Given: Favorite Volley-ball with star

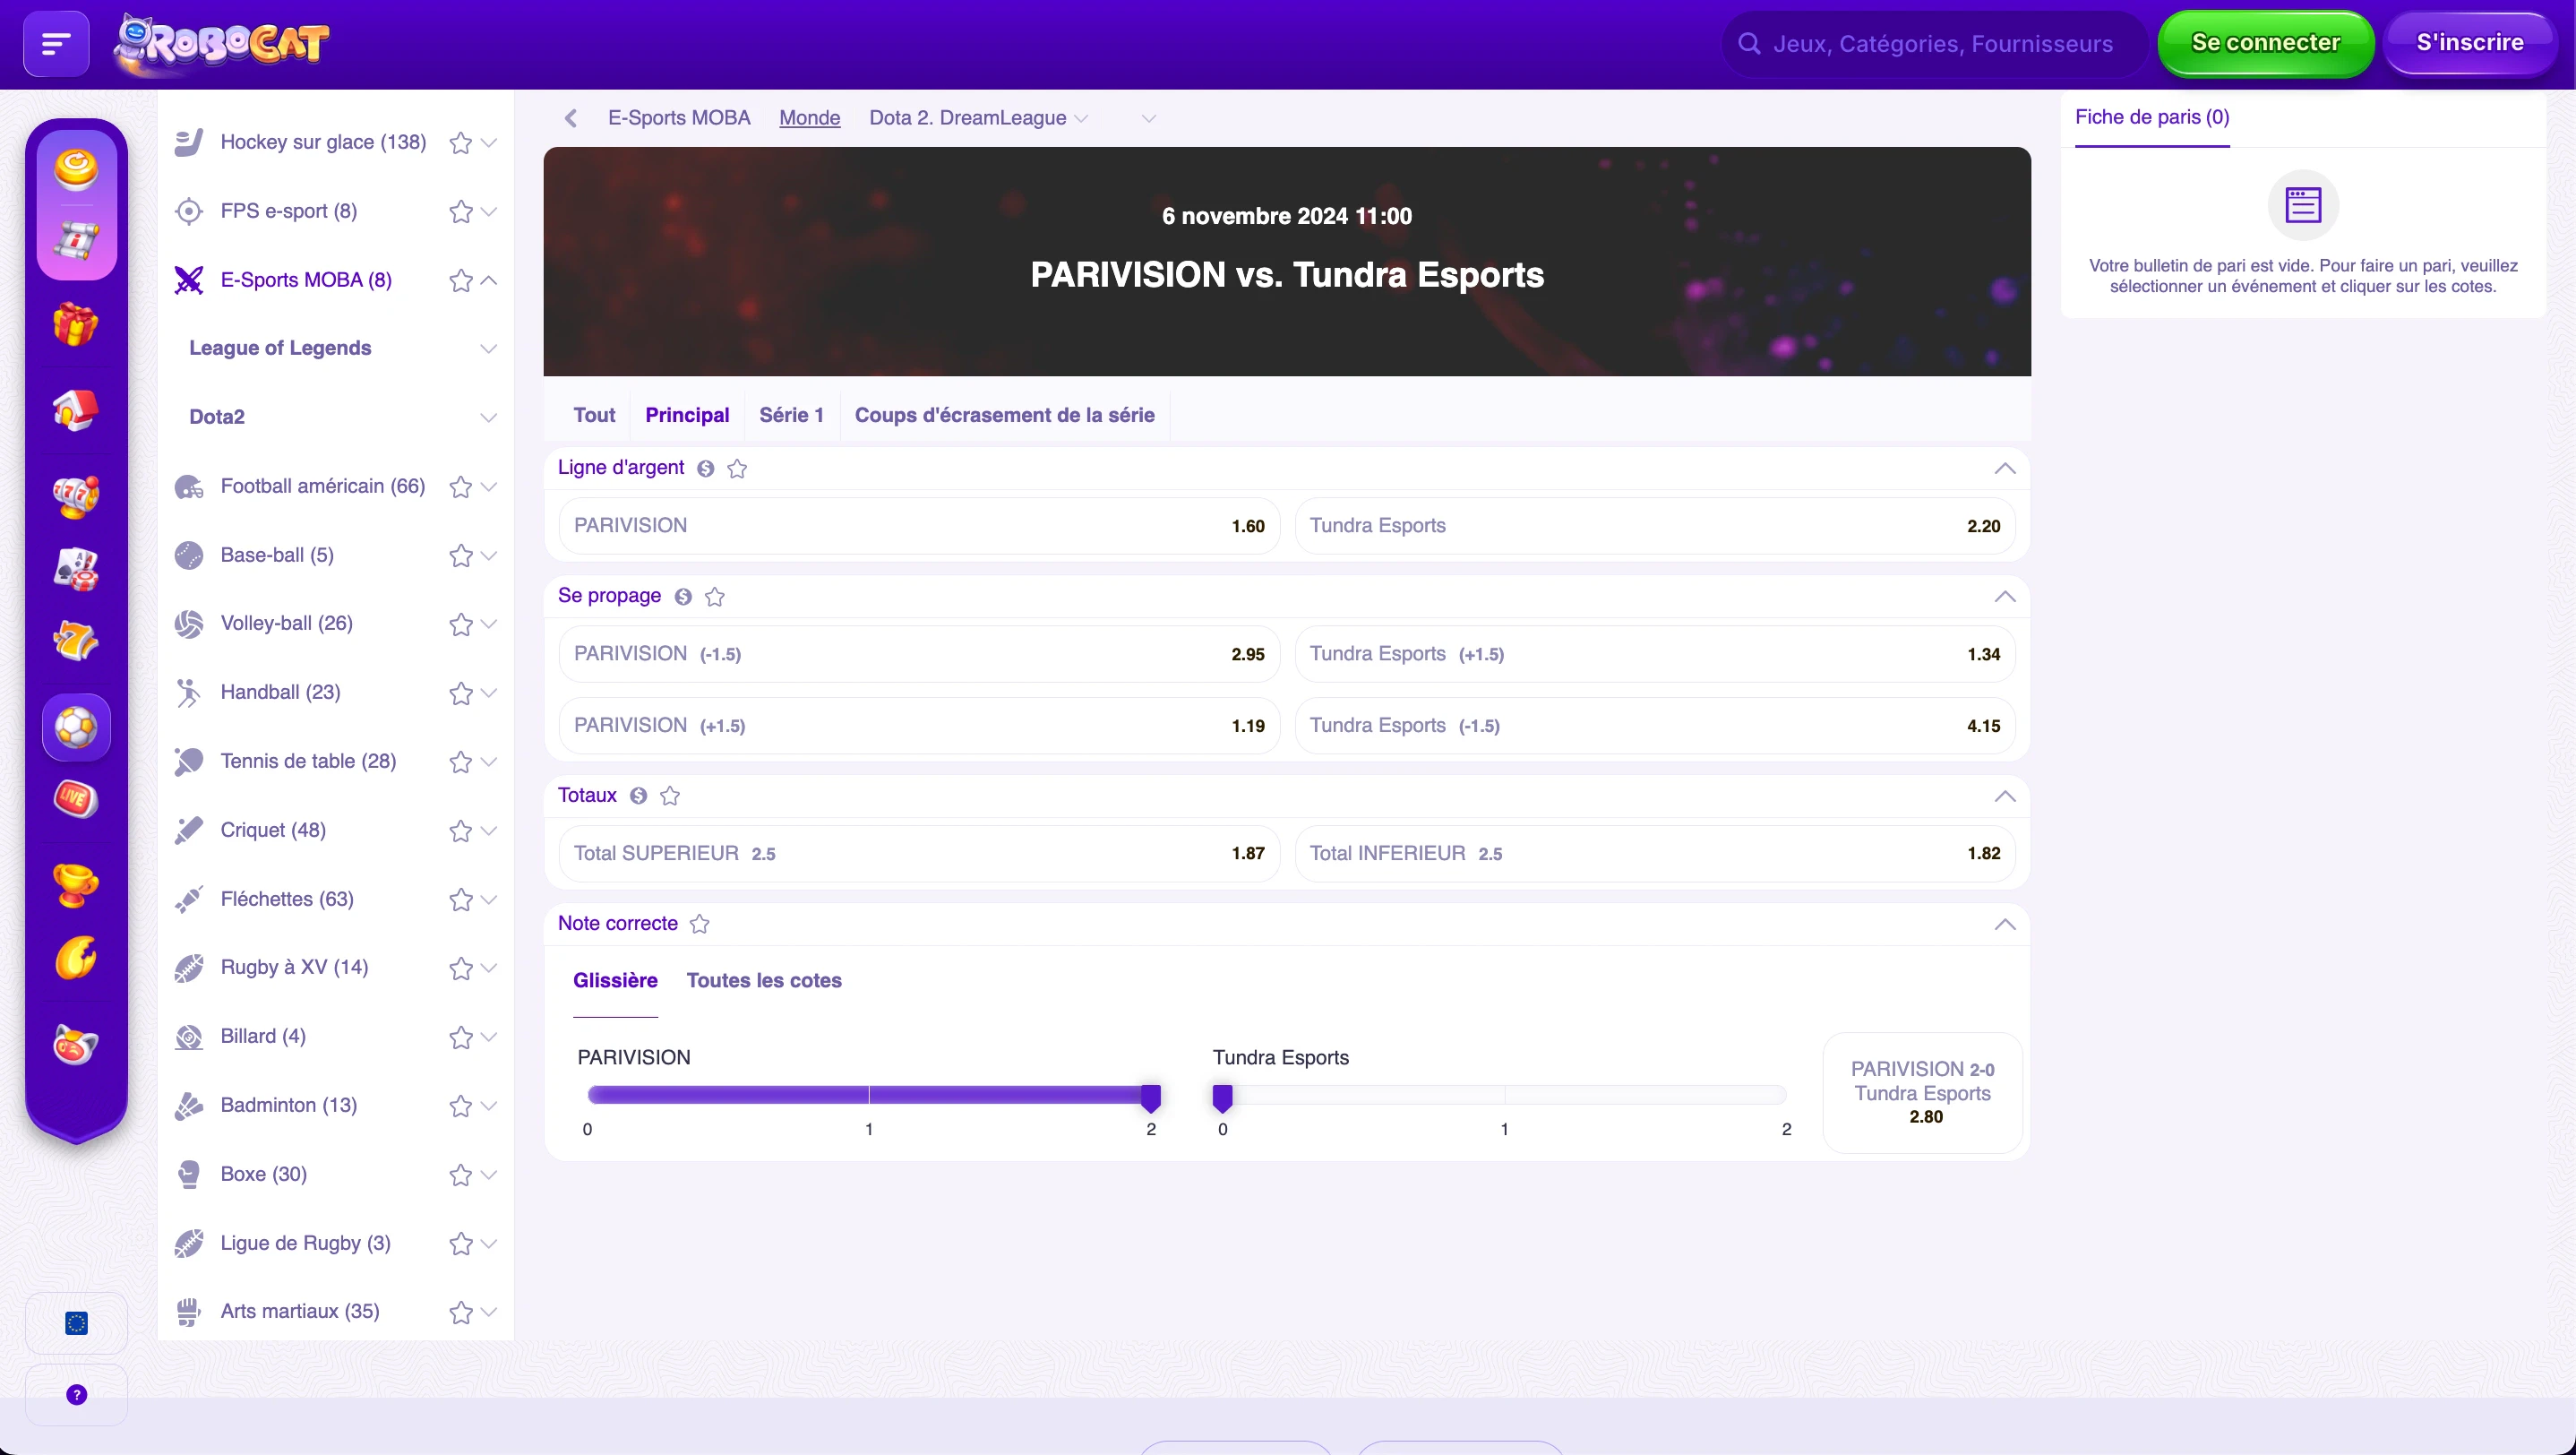Looking at the screenshot, I should [x=460, y=624].
